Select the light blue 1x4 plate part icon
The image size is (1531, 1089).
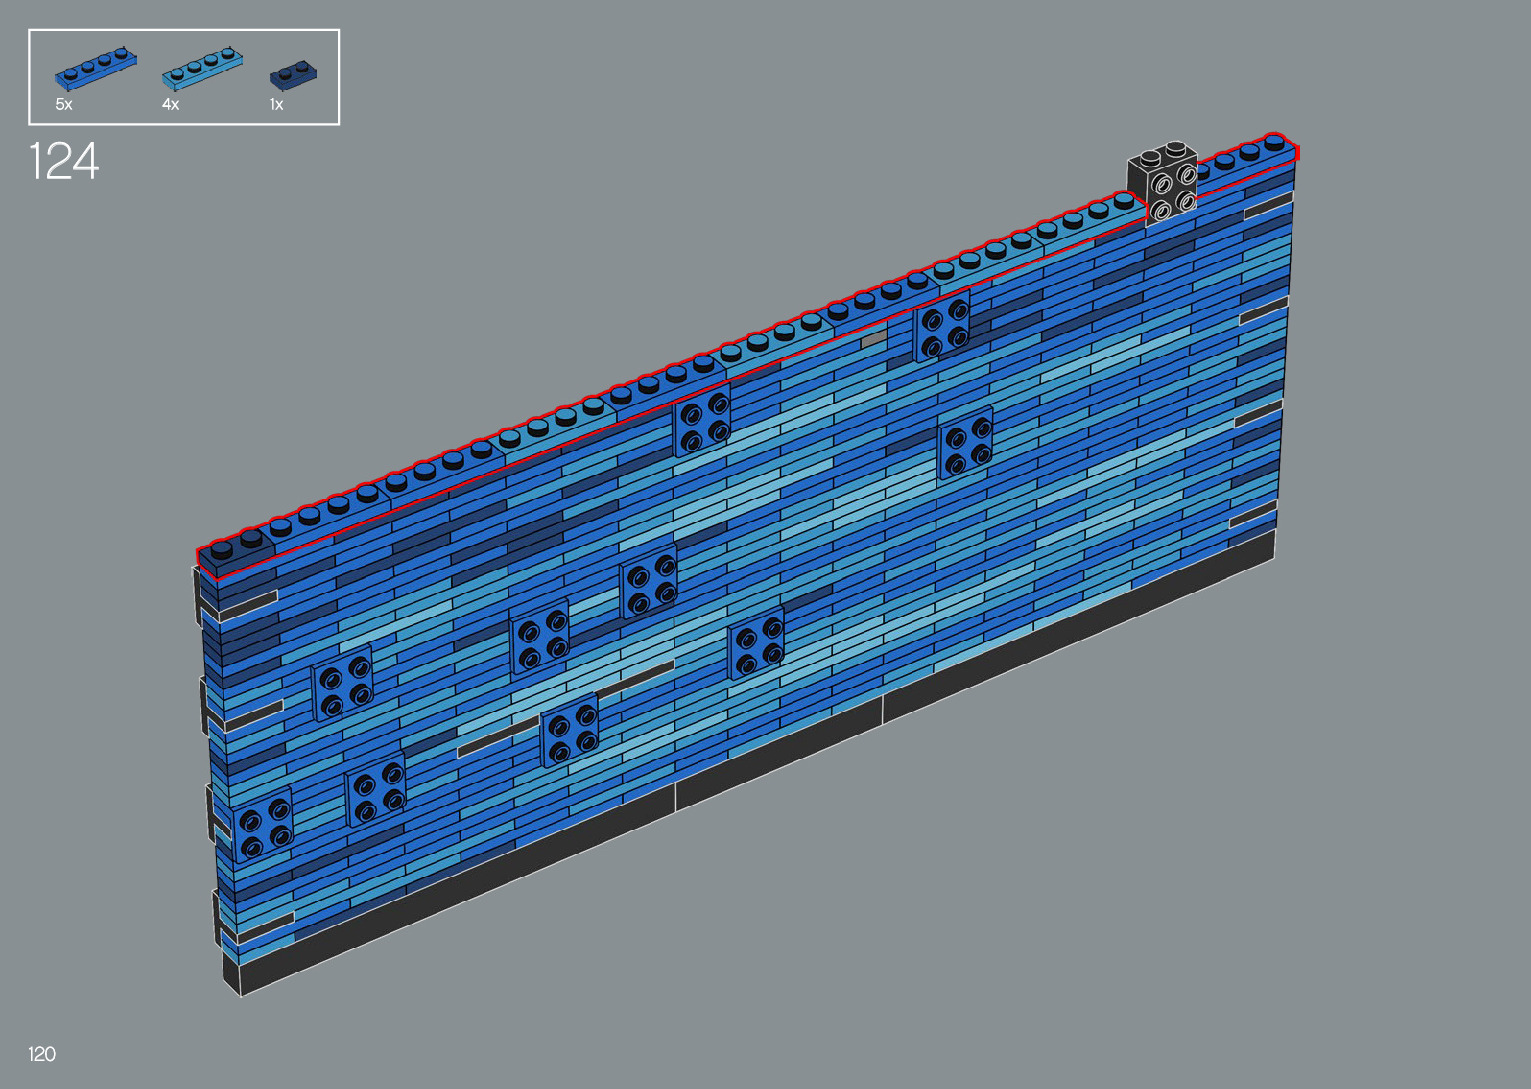pos(203,68)
